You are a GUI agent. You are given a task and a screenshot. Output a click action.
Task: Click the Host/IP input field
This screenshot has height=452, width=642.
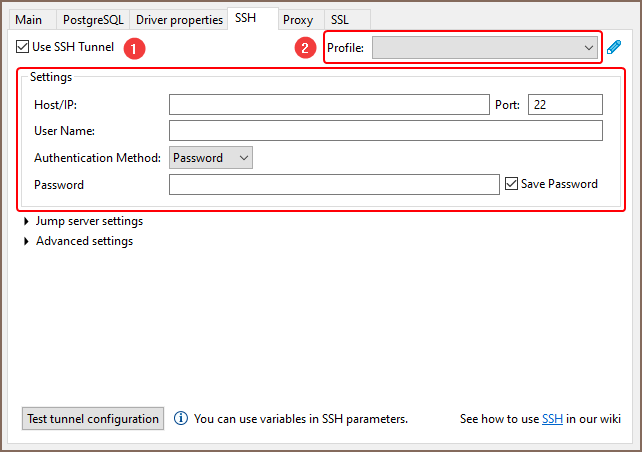[329, 105]
